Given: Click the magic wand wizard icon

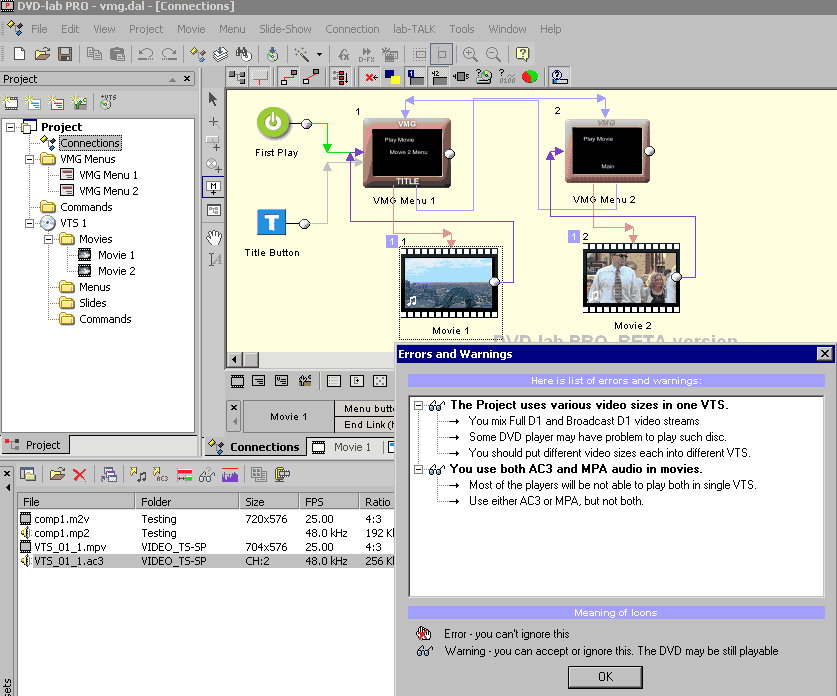Looking at the screenshot, I should point(302,54).
